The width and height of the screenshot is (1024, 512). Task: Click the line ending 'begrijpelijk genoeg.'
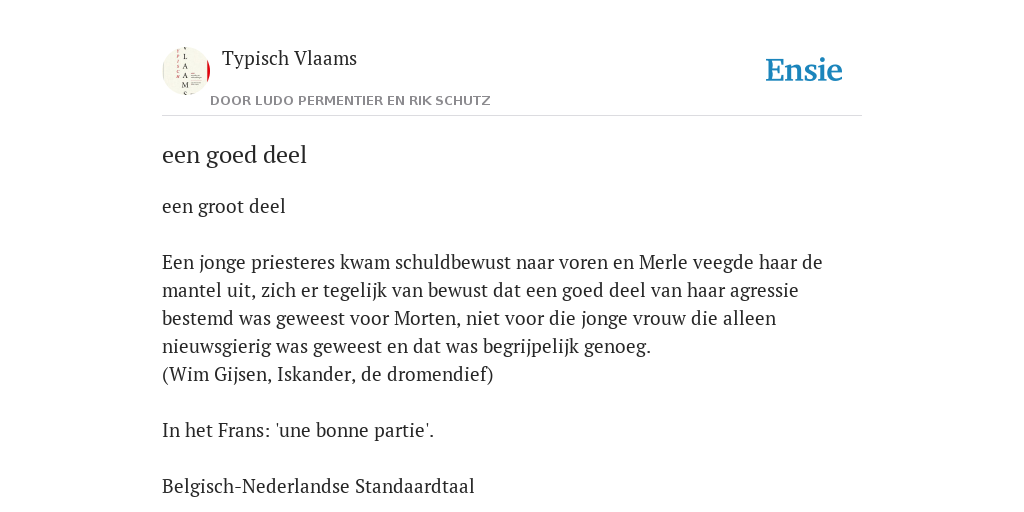pos(406,347)
